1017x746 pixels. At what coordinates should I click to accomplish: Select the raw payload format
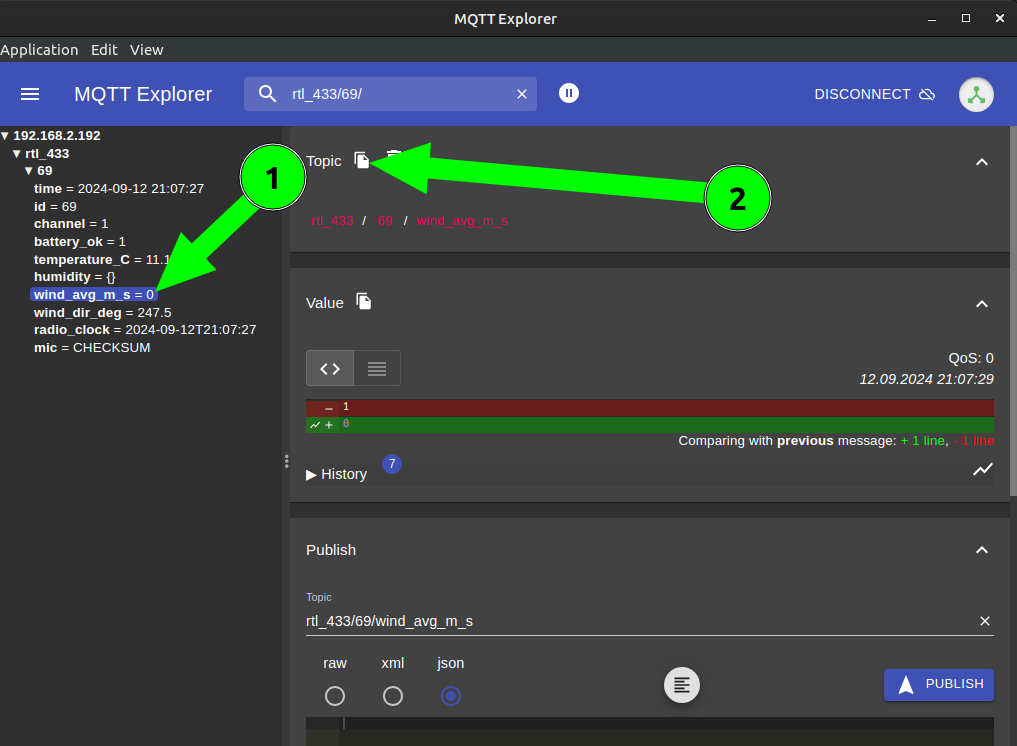tap(335, 695)
